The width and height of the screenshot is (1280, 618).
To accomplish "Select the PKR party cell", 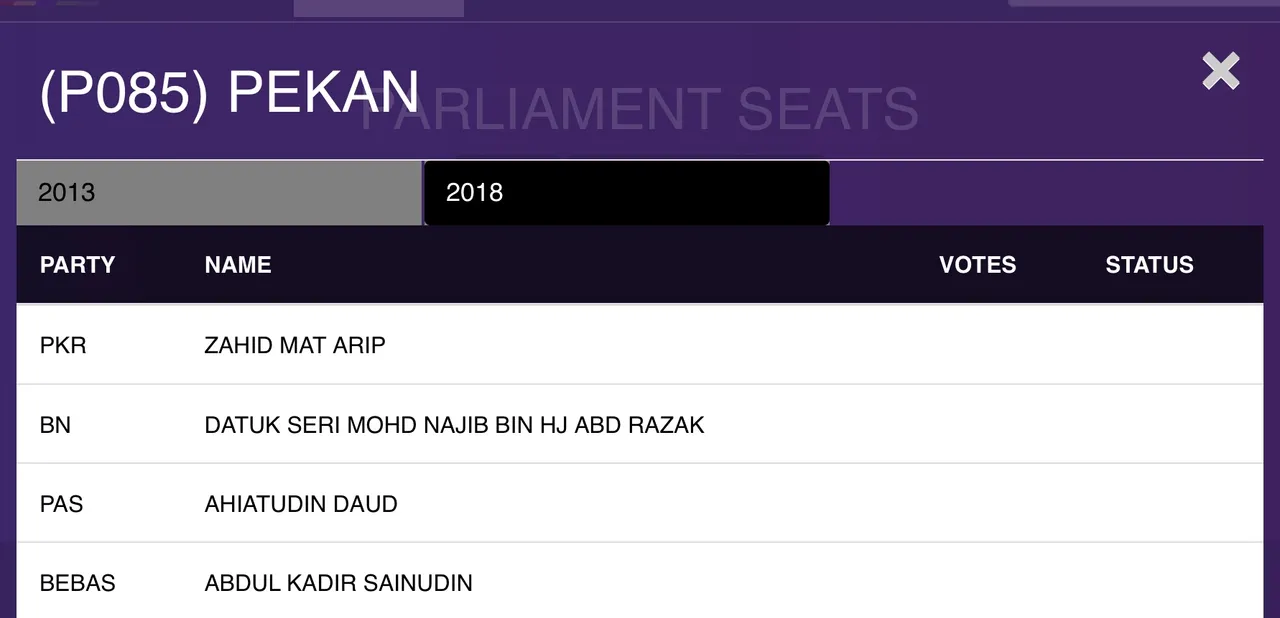I will [x=63, y=345].
